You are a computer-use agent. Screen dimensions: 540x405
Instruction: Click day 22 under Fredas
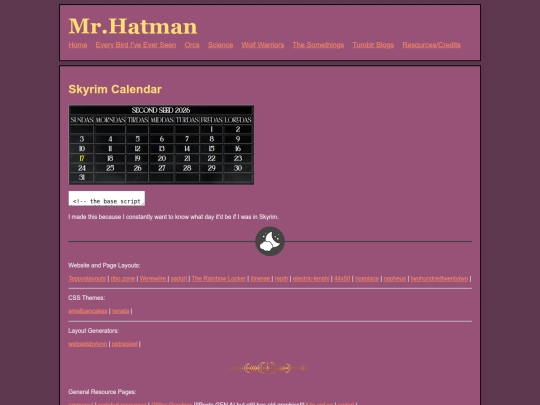coord(211,158)
